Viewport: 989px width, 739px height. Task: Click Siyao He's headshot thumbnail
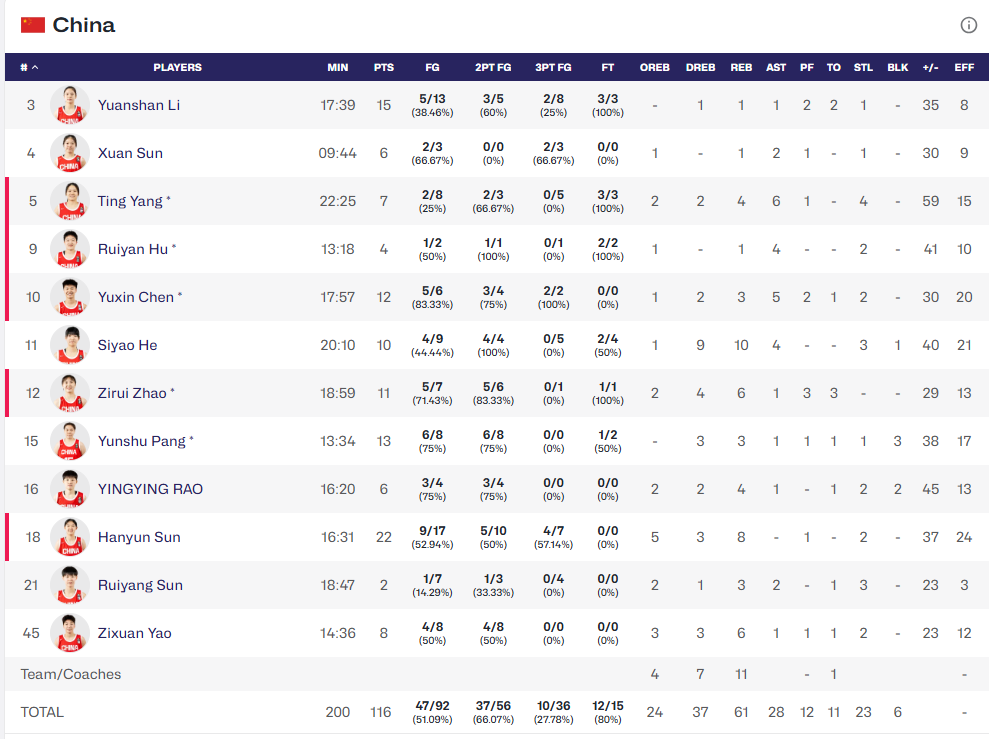point(69,345)
